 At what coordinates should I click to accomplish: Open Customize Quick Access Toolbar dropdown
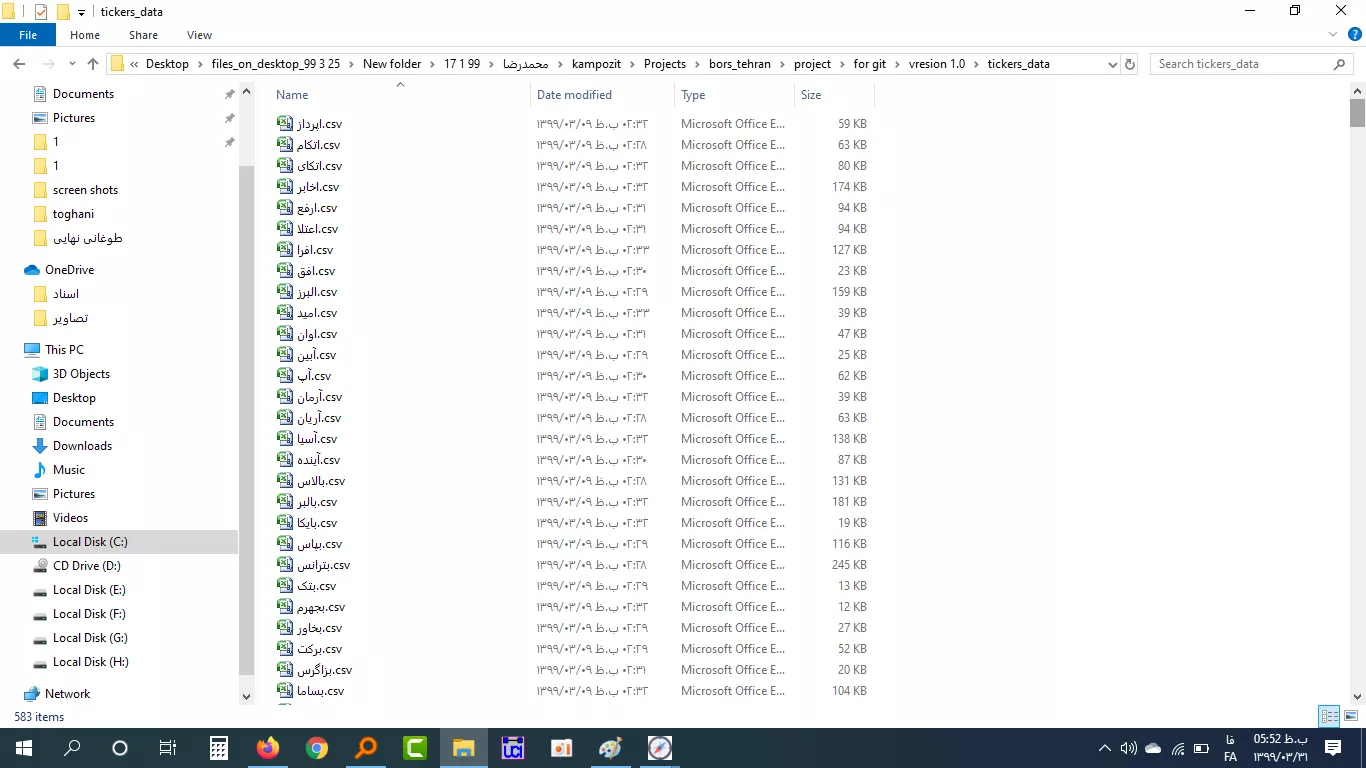tap(81, 13)
